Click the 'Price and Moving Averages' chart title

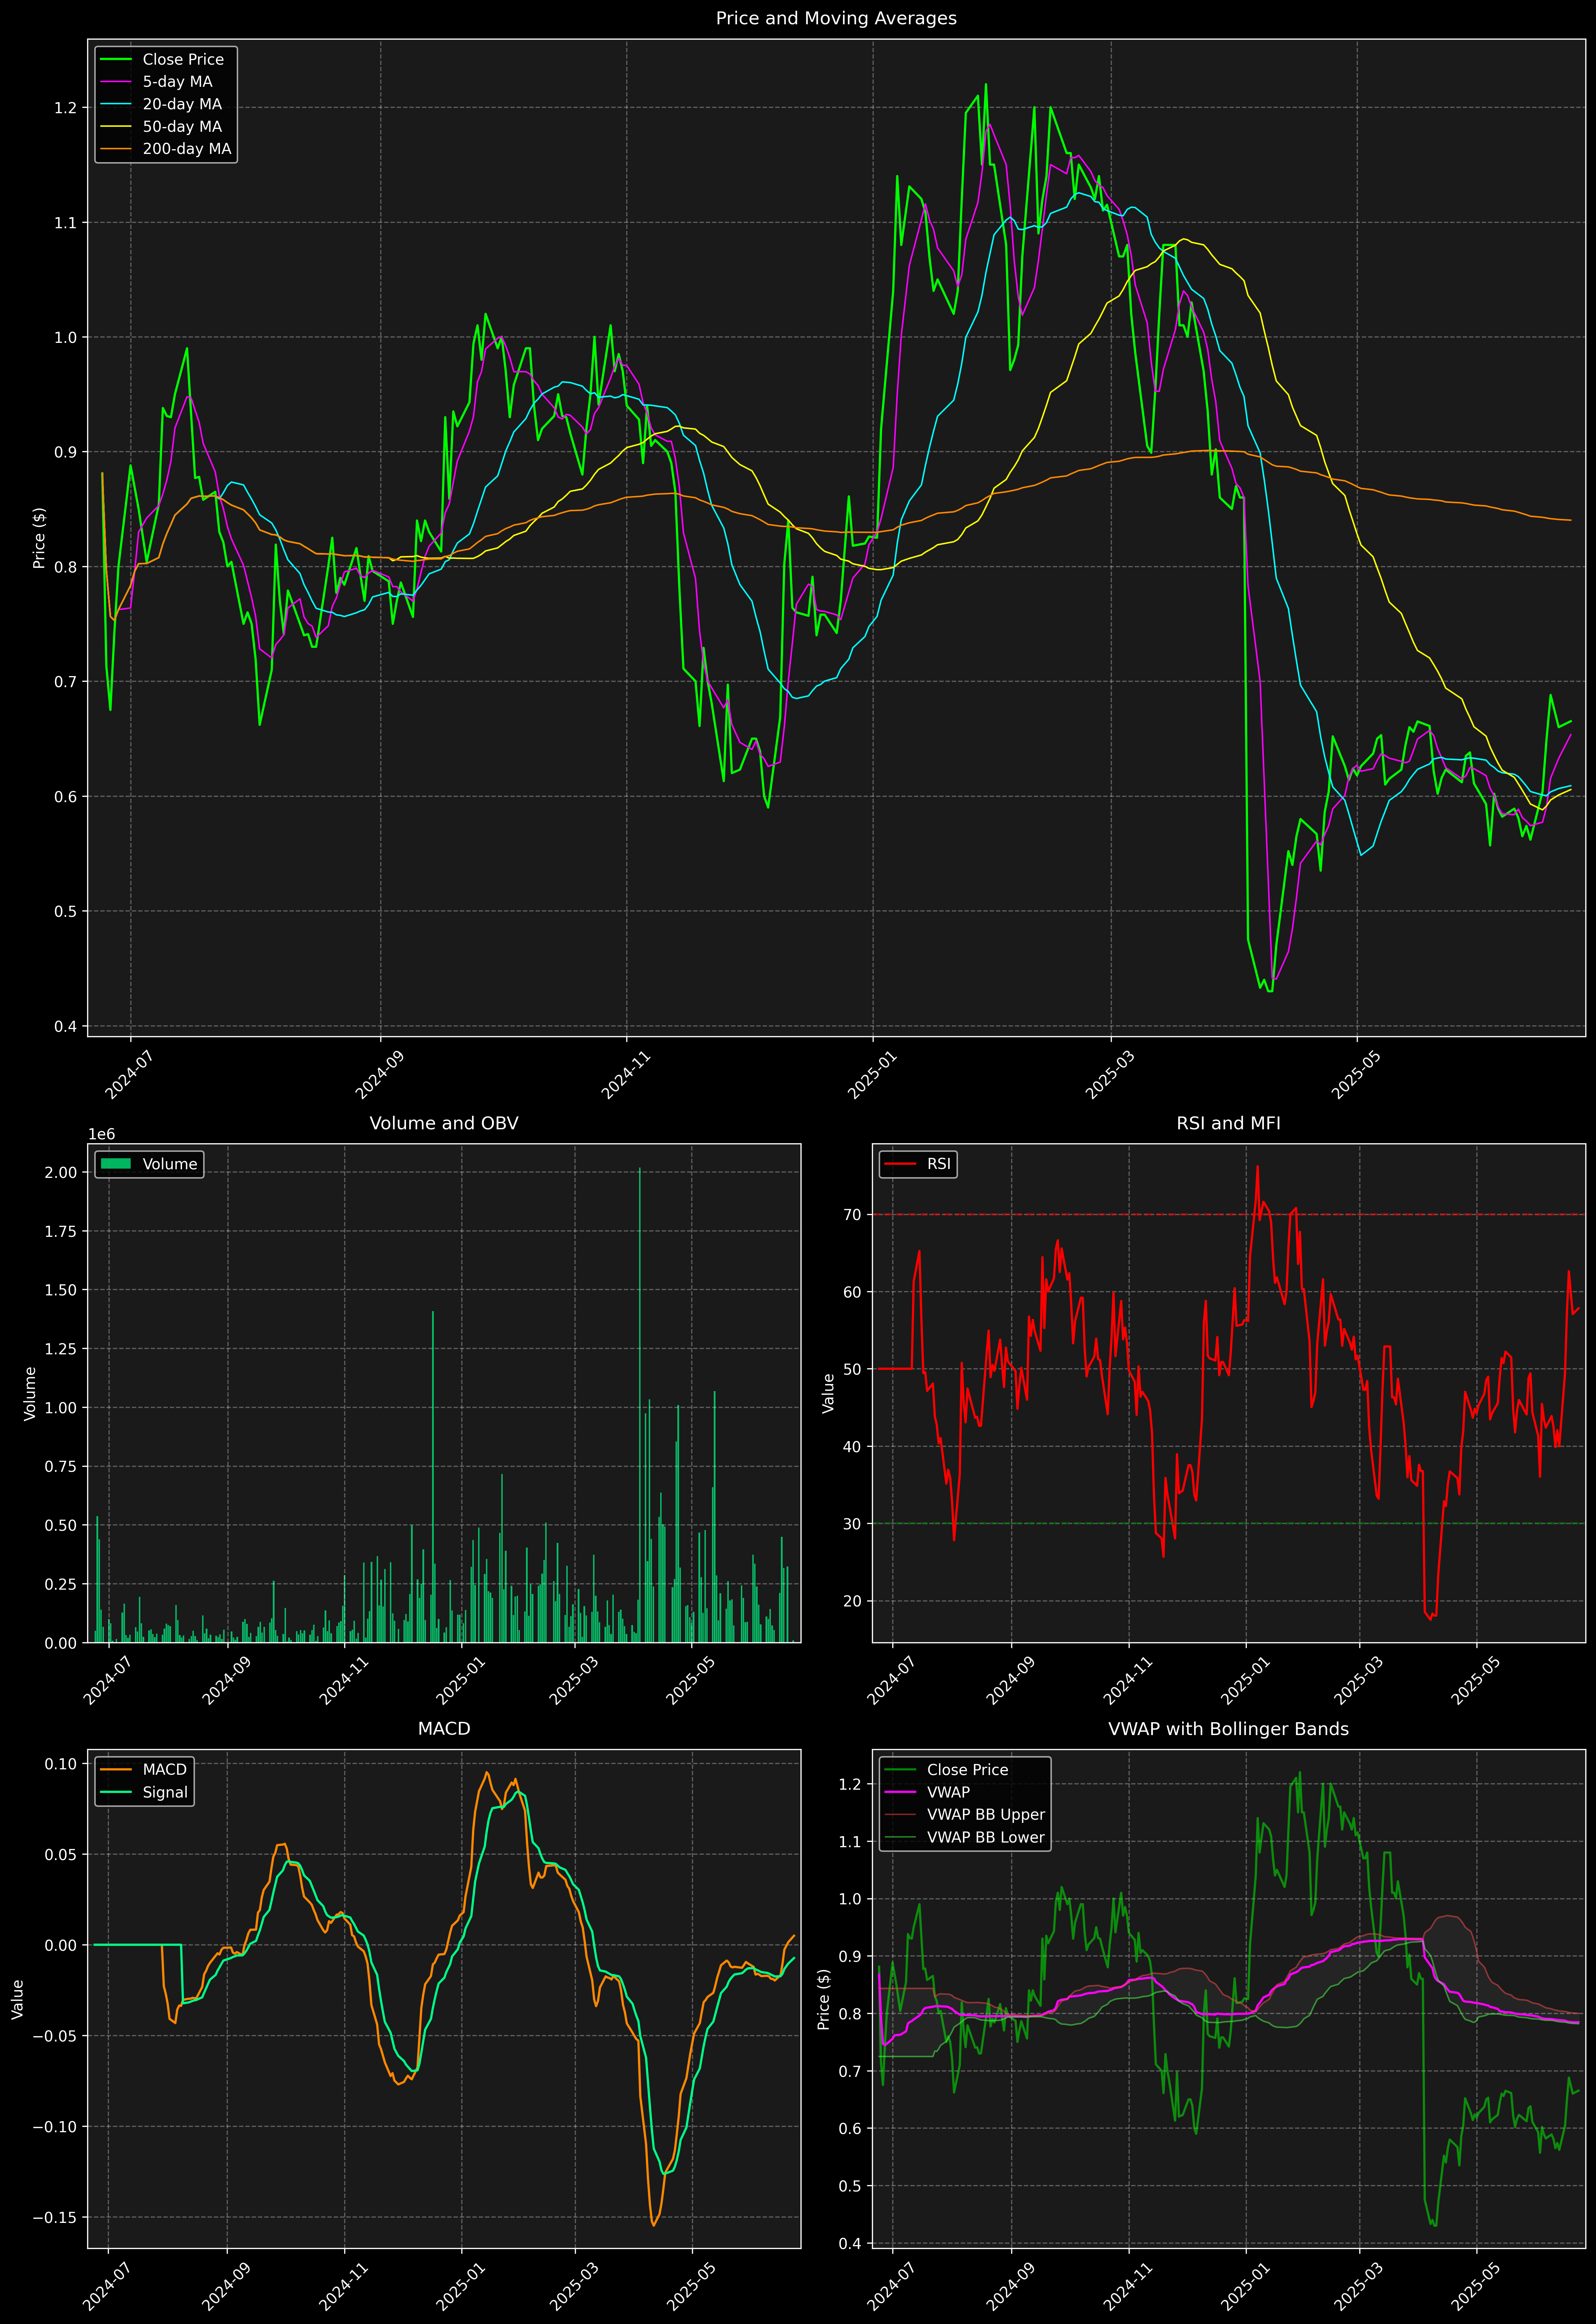(x=836, y=18)
